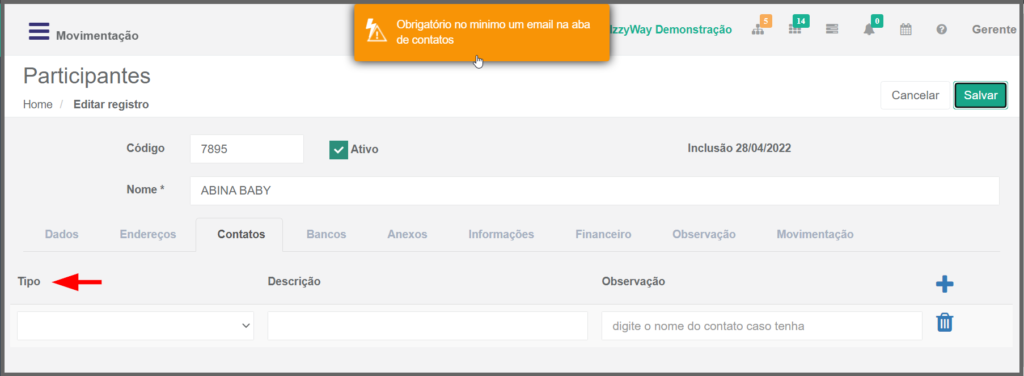The width and height of the screenshot is (1024, 376).
Task: Click the warning icon in orange alert
Action: (376, 31)
